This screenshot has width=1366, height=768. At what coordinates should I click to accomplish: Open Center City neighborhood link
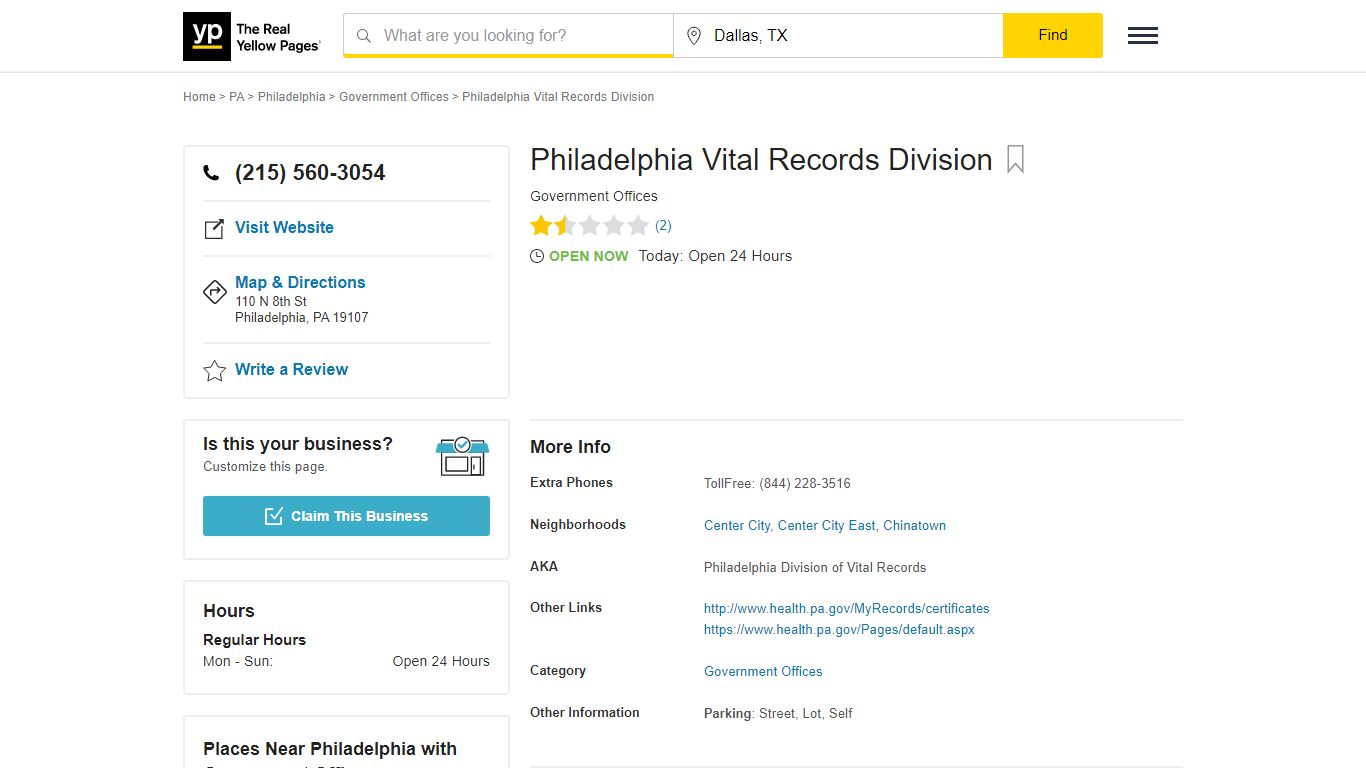(x=737, y=526)
